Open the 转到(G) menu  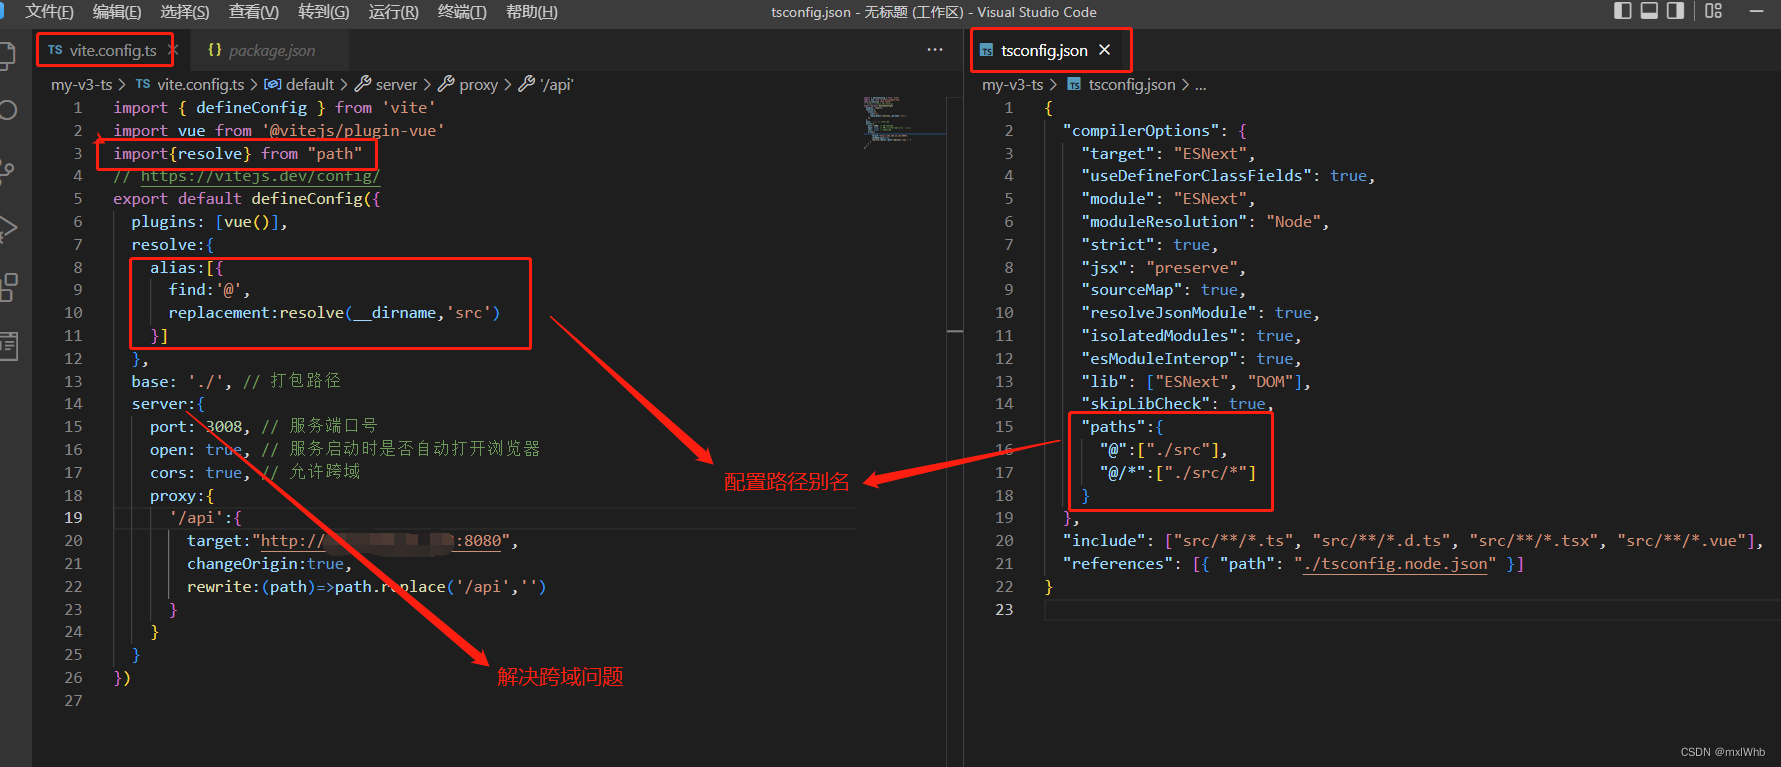click(324, 12)
